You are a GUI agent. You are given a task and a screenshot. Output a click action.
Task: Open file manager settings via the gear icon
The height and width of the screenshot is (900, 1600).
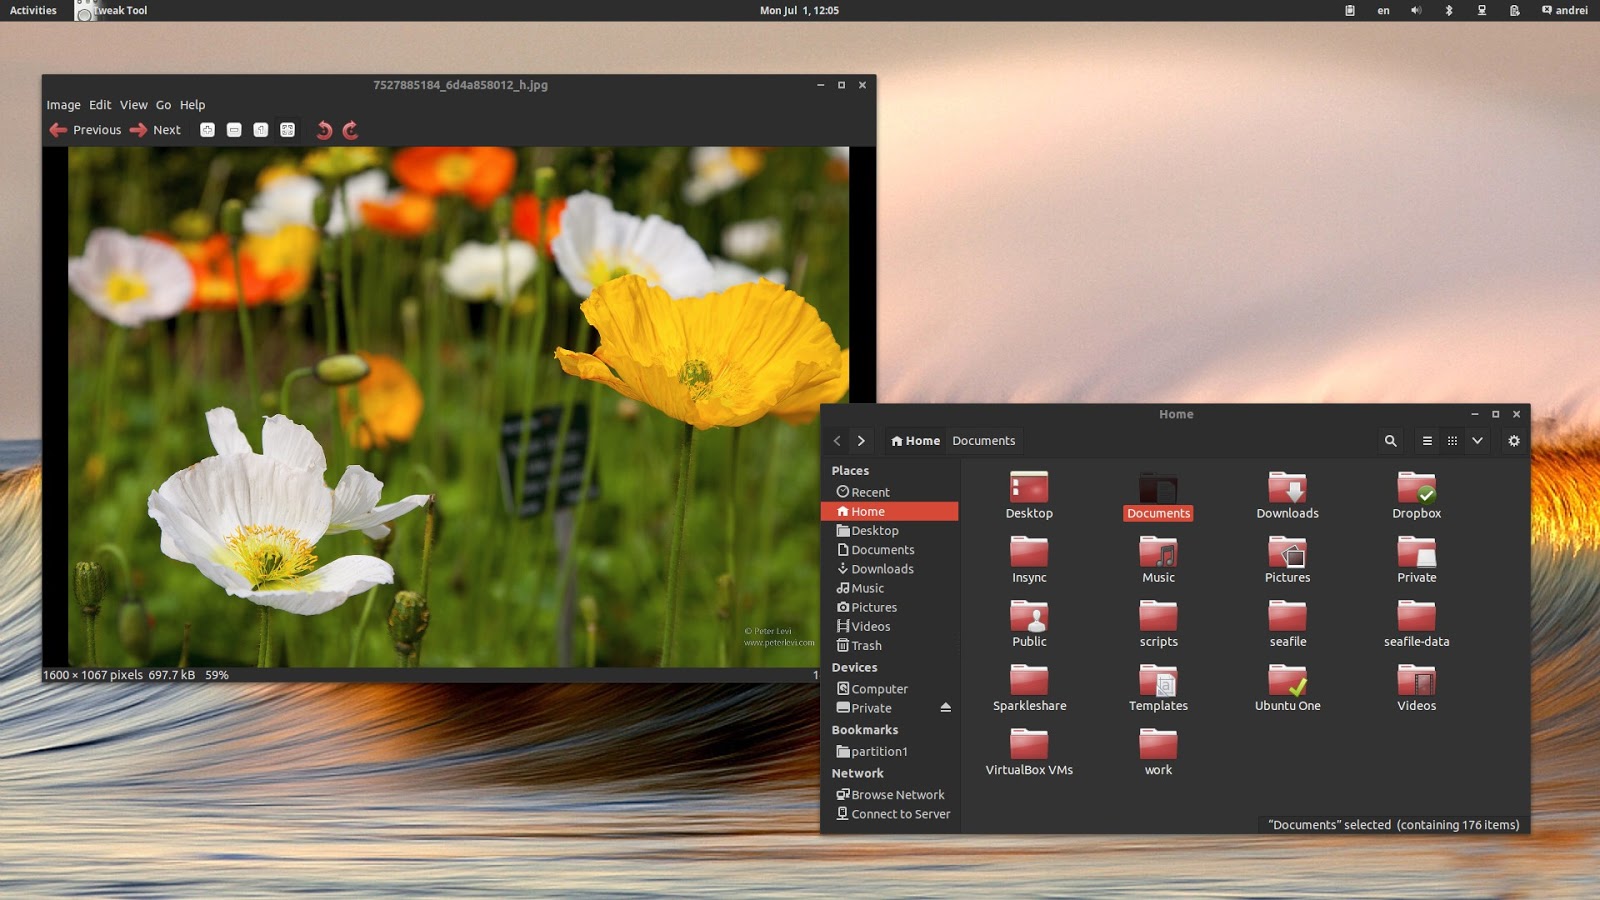coord(1514,440)
